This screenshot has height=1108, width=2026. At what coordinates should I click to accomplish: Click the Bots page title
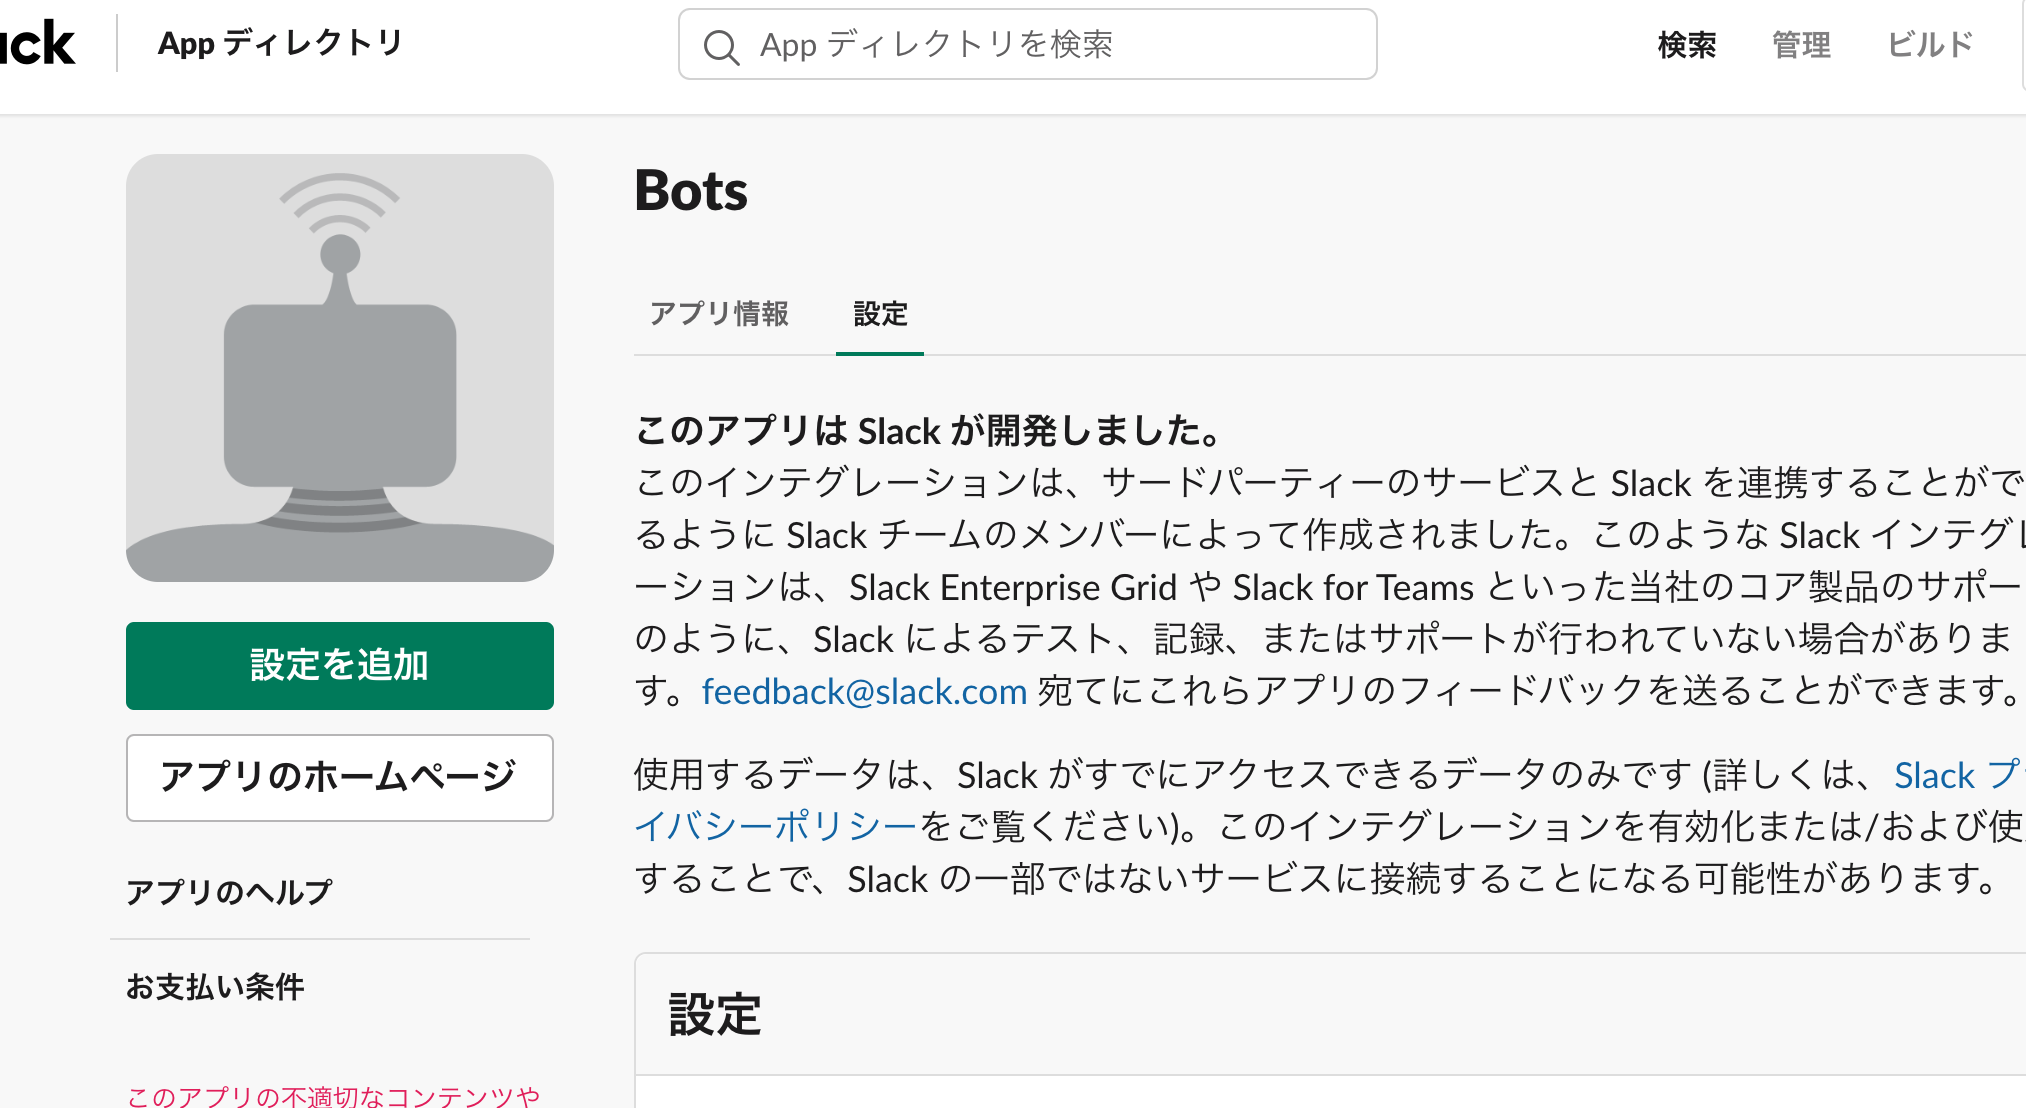coord(691,190)
